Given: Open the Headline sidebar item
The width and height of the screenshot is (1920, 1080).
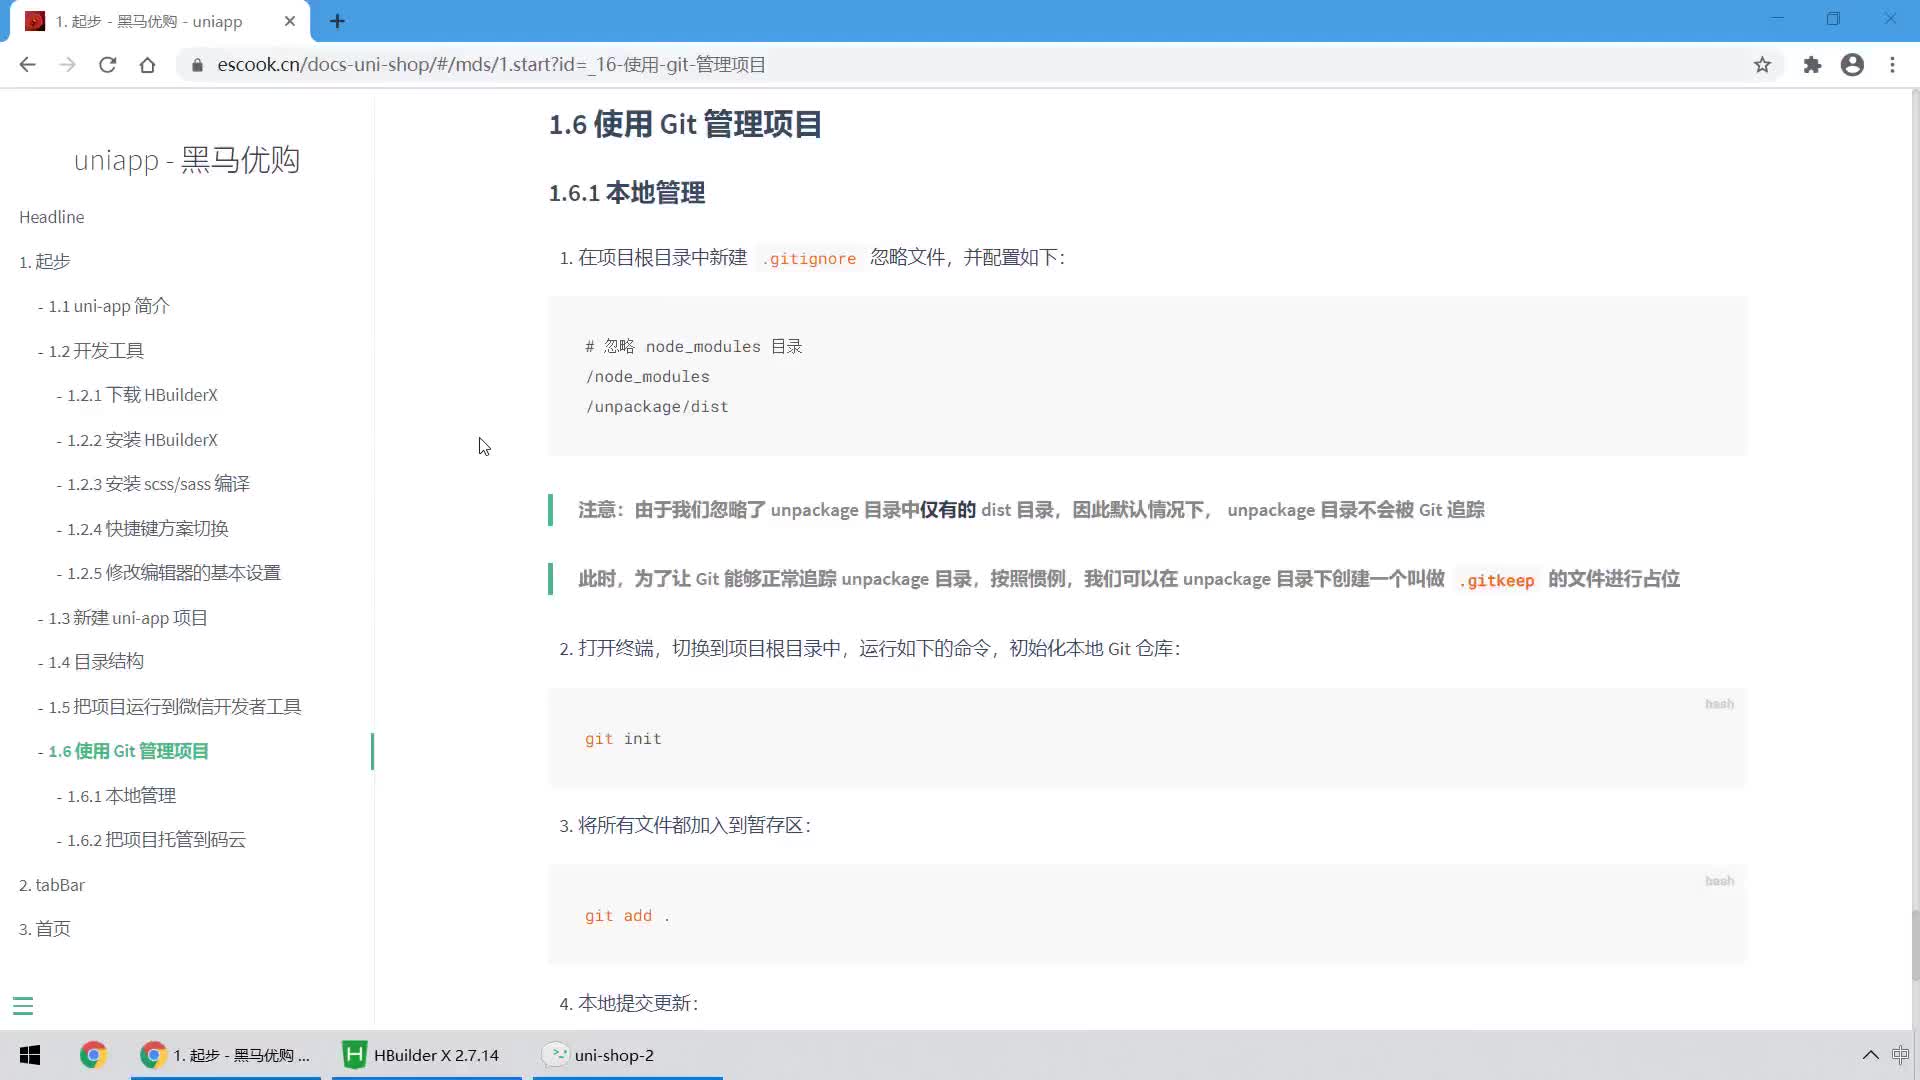Looking at the screenshot, I should point(52,217).
